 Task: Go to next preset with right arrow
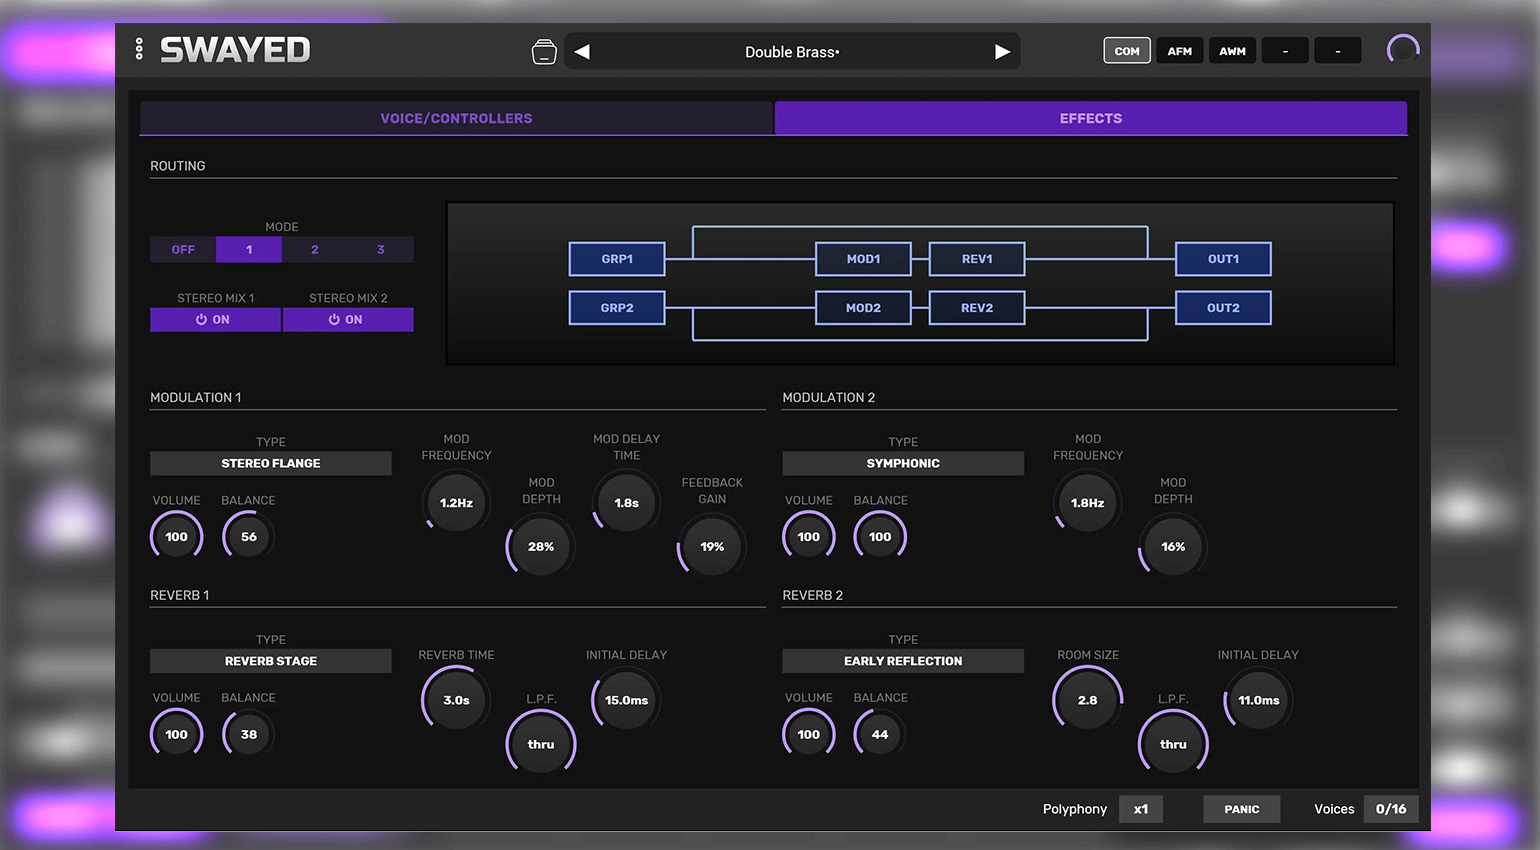click(x=1002, y=52)
